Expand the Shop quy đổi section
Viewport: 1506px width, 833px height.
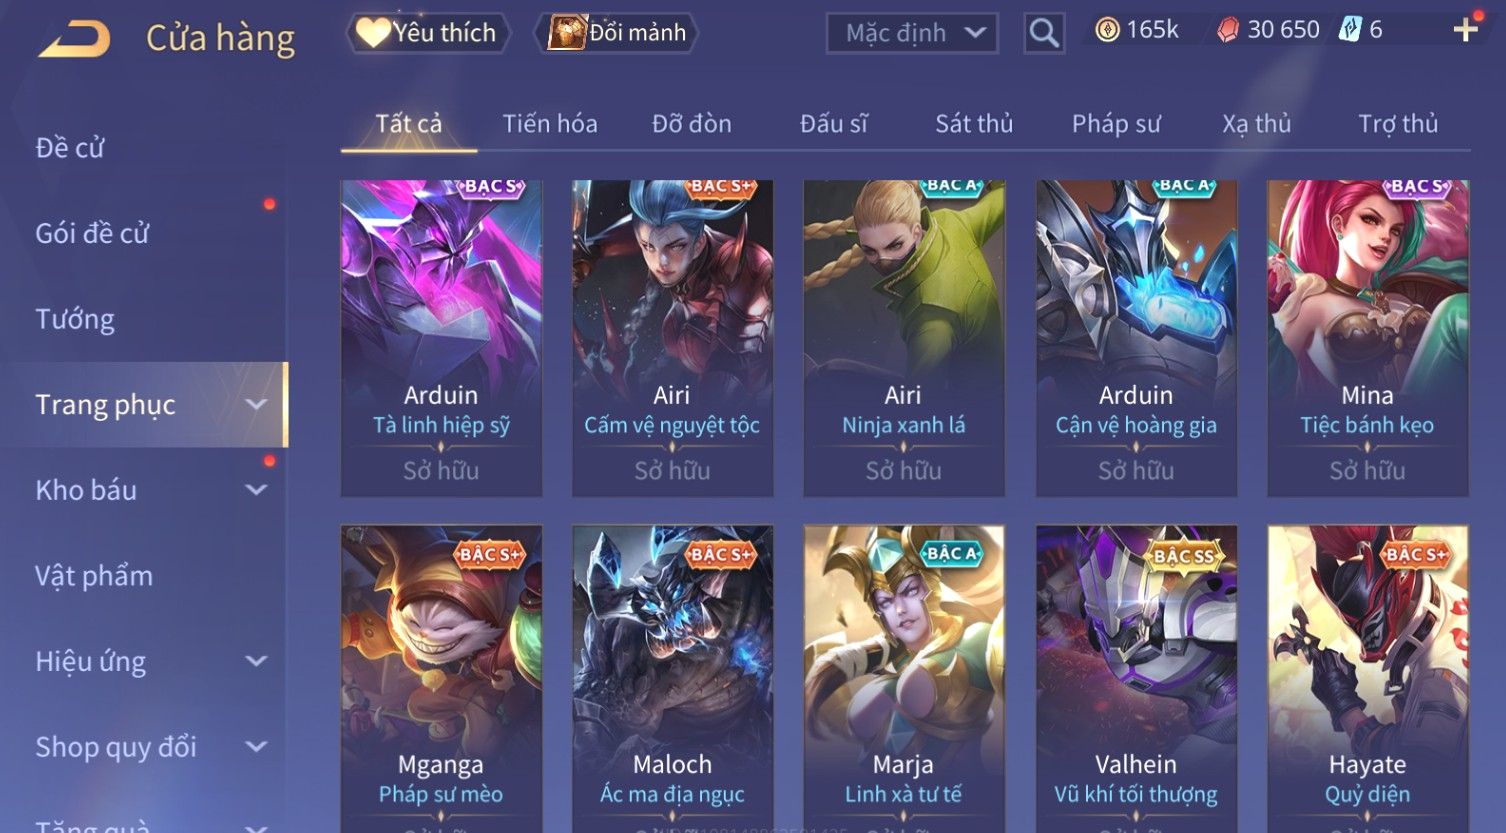[256, 747]
